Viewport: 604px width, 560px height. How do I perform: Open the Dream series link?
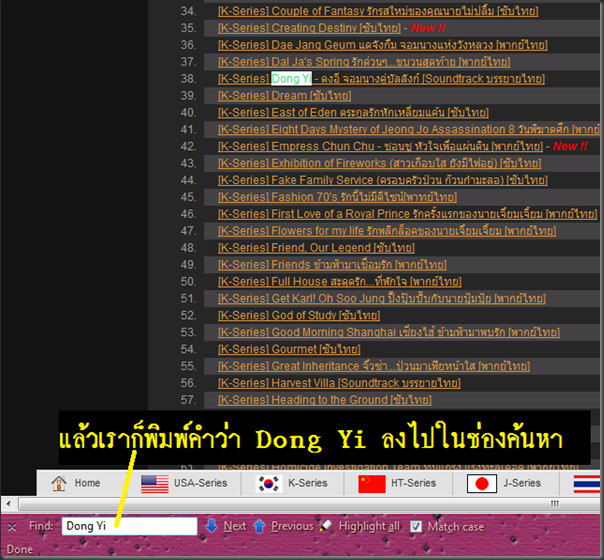click(284, 96)
